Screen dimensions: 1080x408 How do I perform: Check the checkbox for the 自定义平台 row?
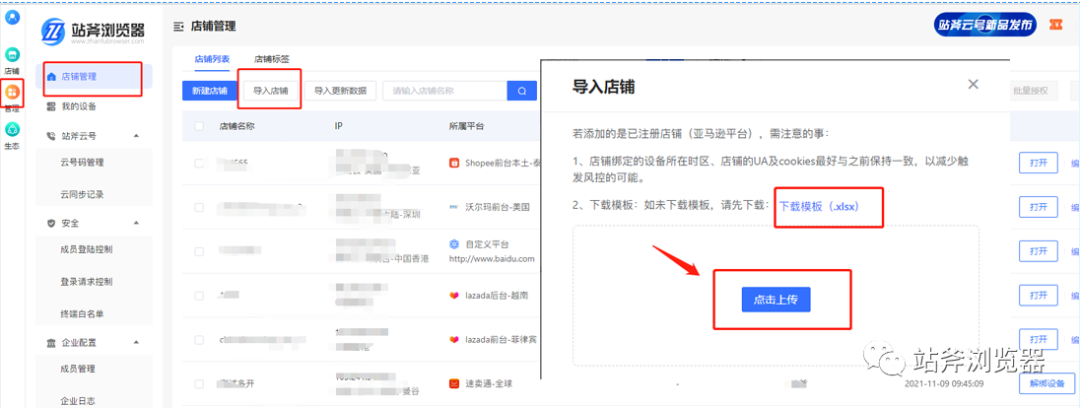(x=200, y=250)
